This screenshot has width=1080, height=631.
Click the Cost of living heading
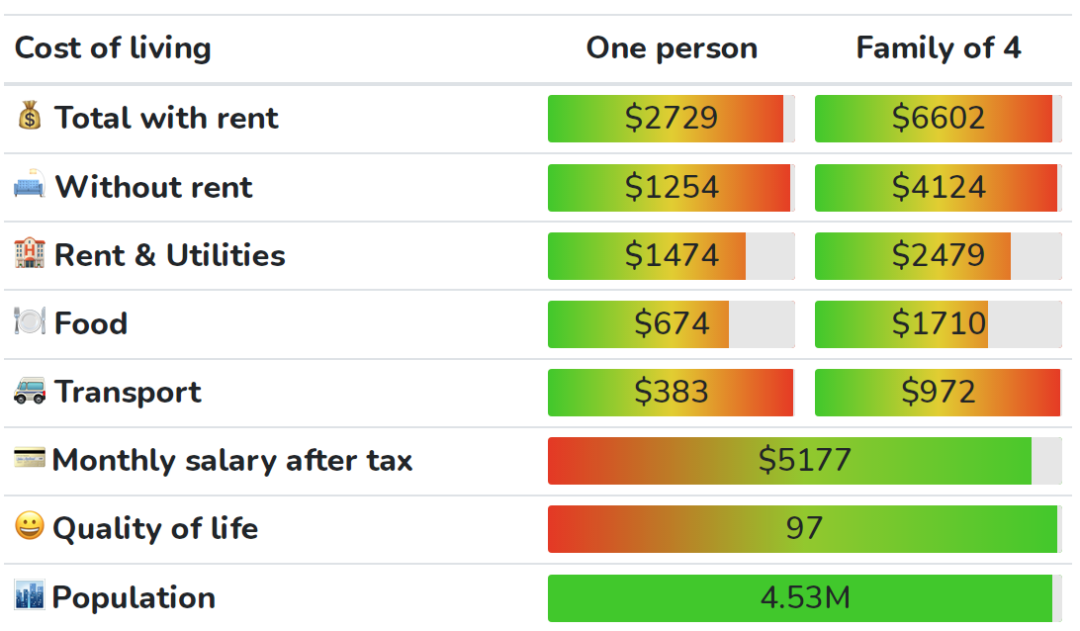113,48
